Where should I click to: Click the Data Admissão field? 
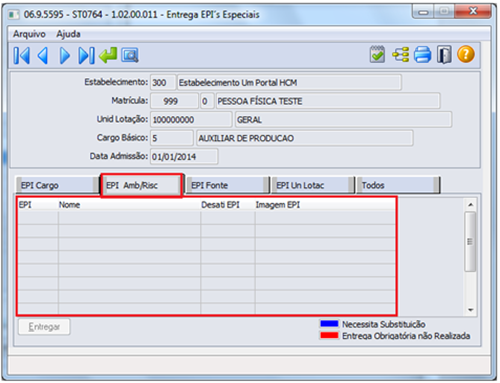tap(184, 157)
